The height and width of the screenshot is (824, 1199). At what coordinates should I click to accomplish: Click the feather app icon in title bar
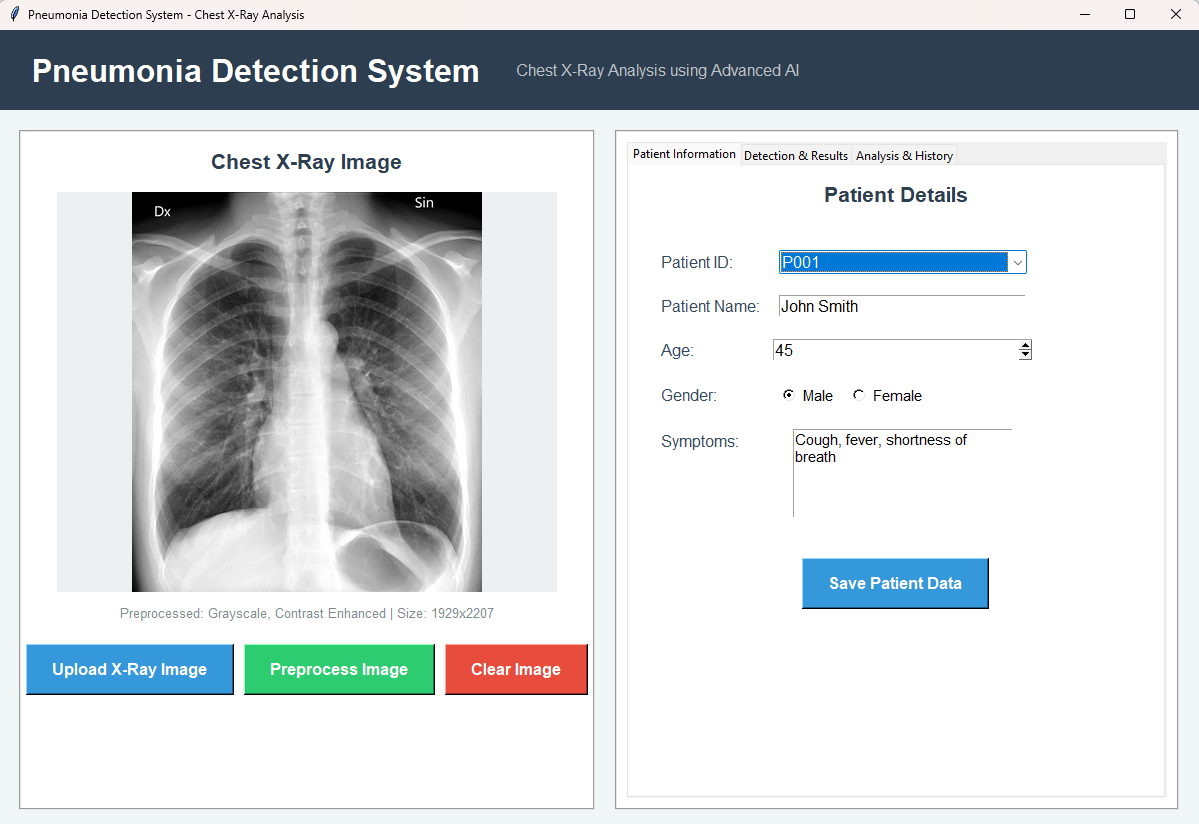click(x=14, y=15)
